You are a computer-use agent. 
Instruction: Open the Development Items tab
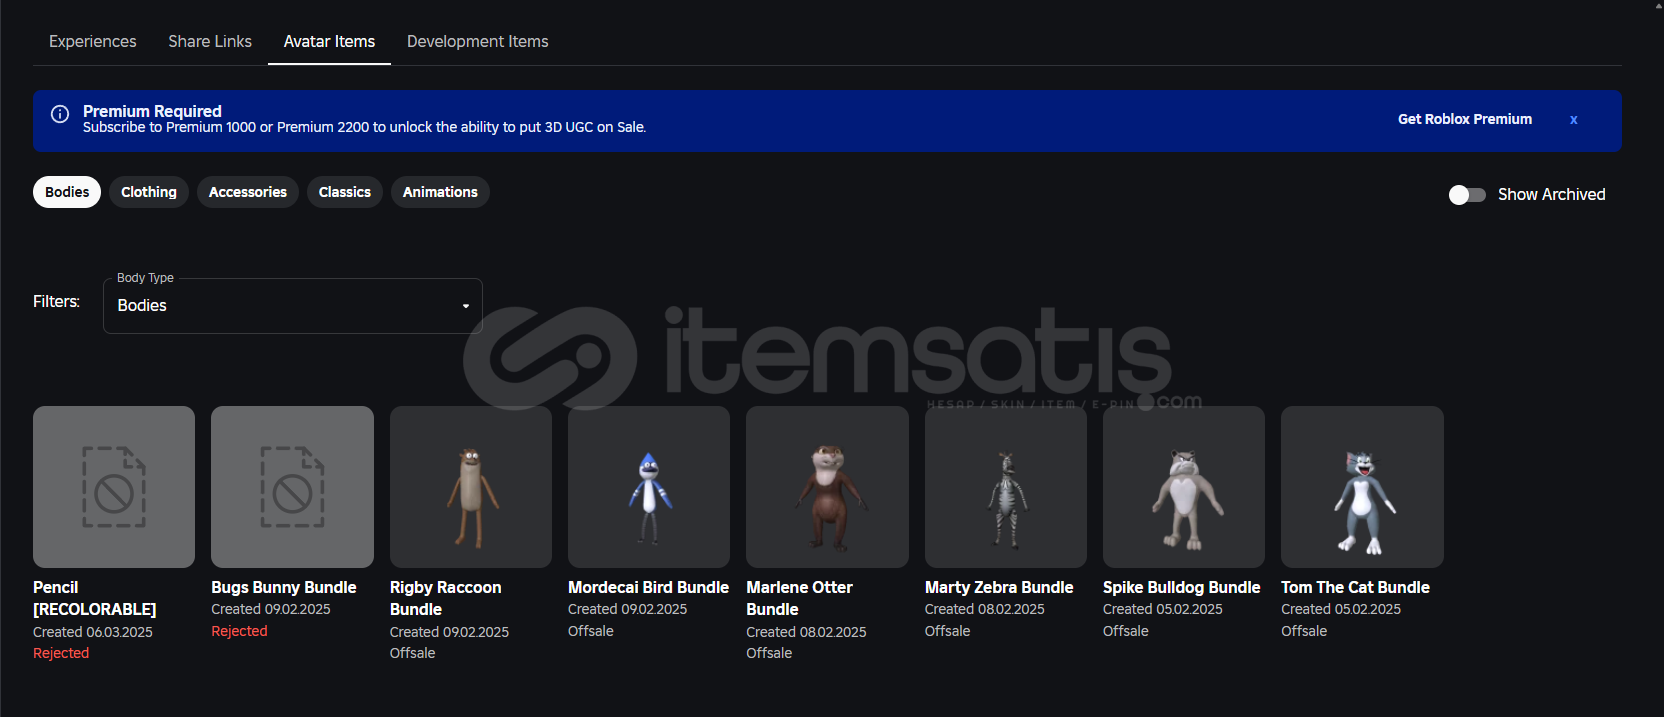pos(477,42)
